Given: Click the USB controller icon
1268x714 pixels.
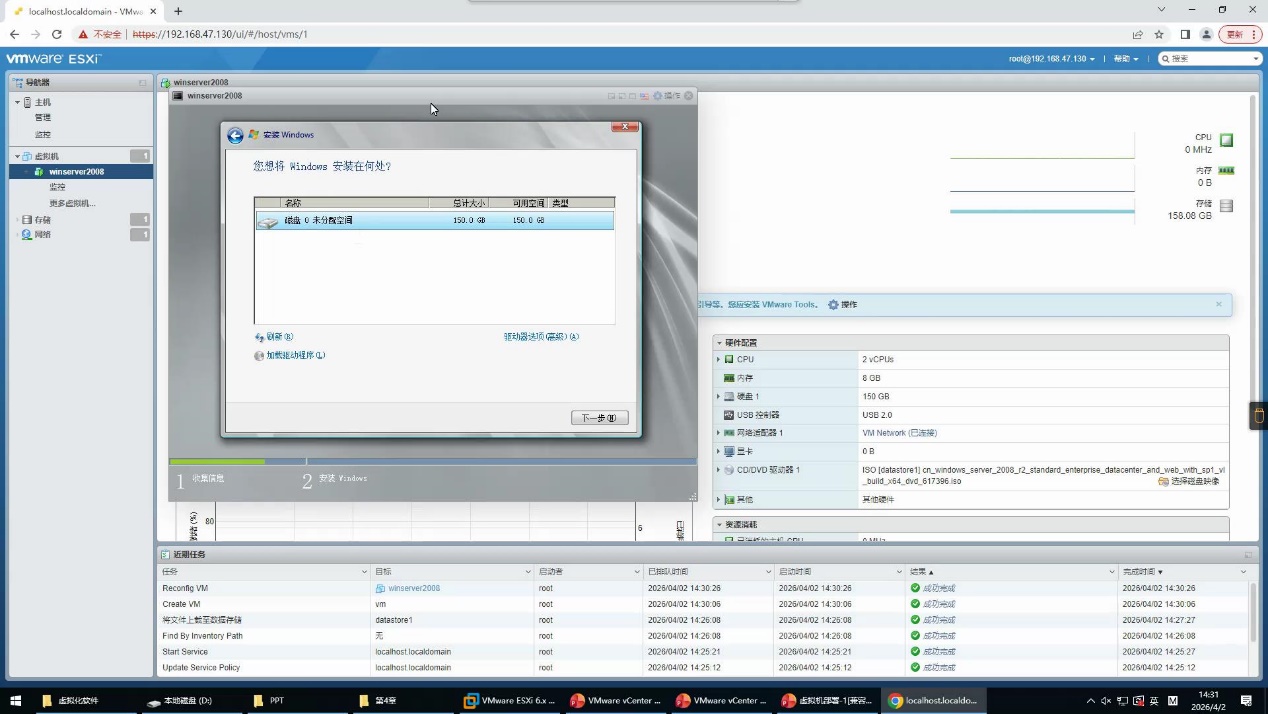Looking at the screenshot, I should [x=729, y=414].
